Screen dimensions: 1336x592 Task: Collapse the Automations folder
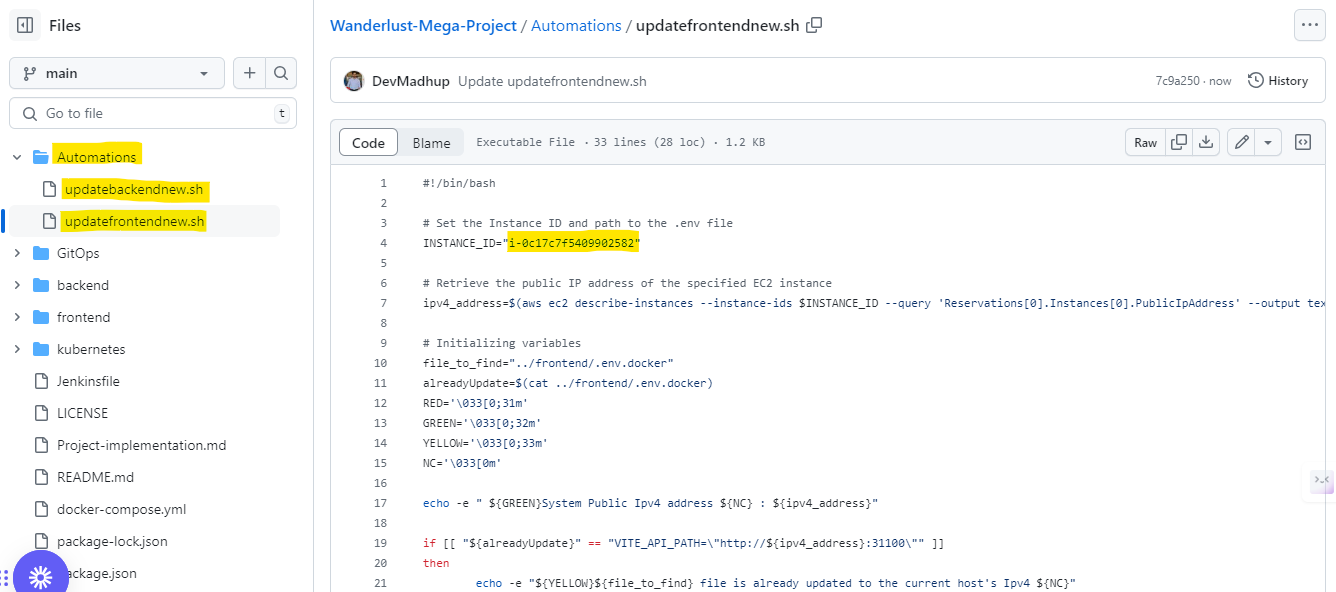[17, 157]
